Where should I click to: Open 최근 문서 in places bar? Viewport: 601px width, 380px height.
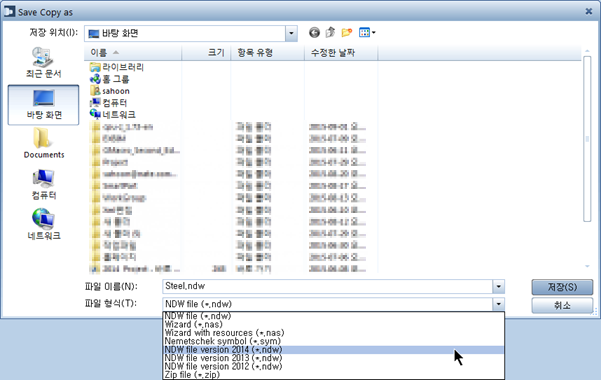43,63
